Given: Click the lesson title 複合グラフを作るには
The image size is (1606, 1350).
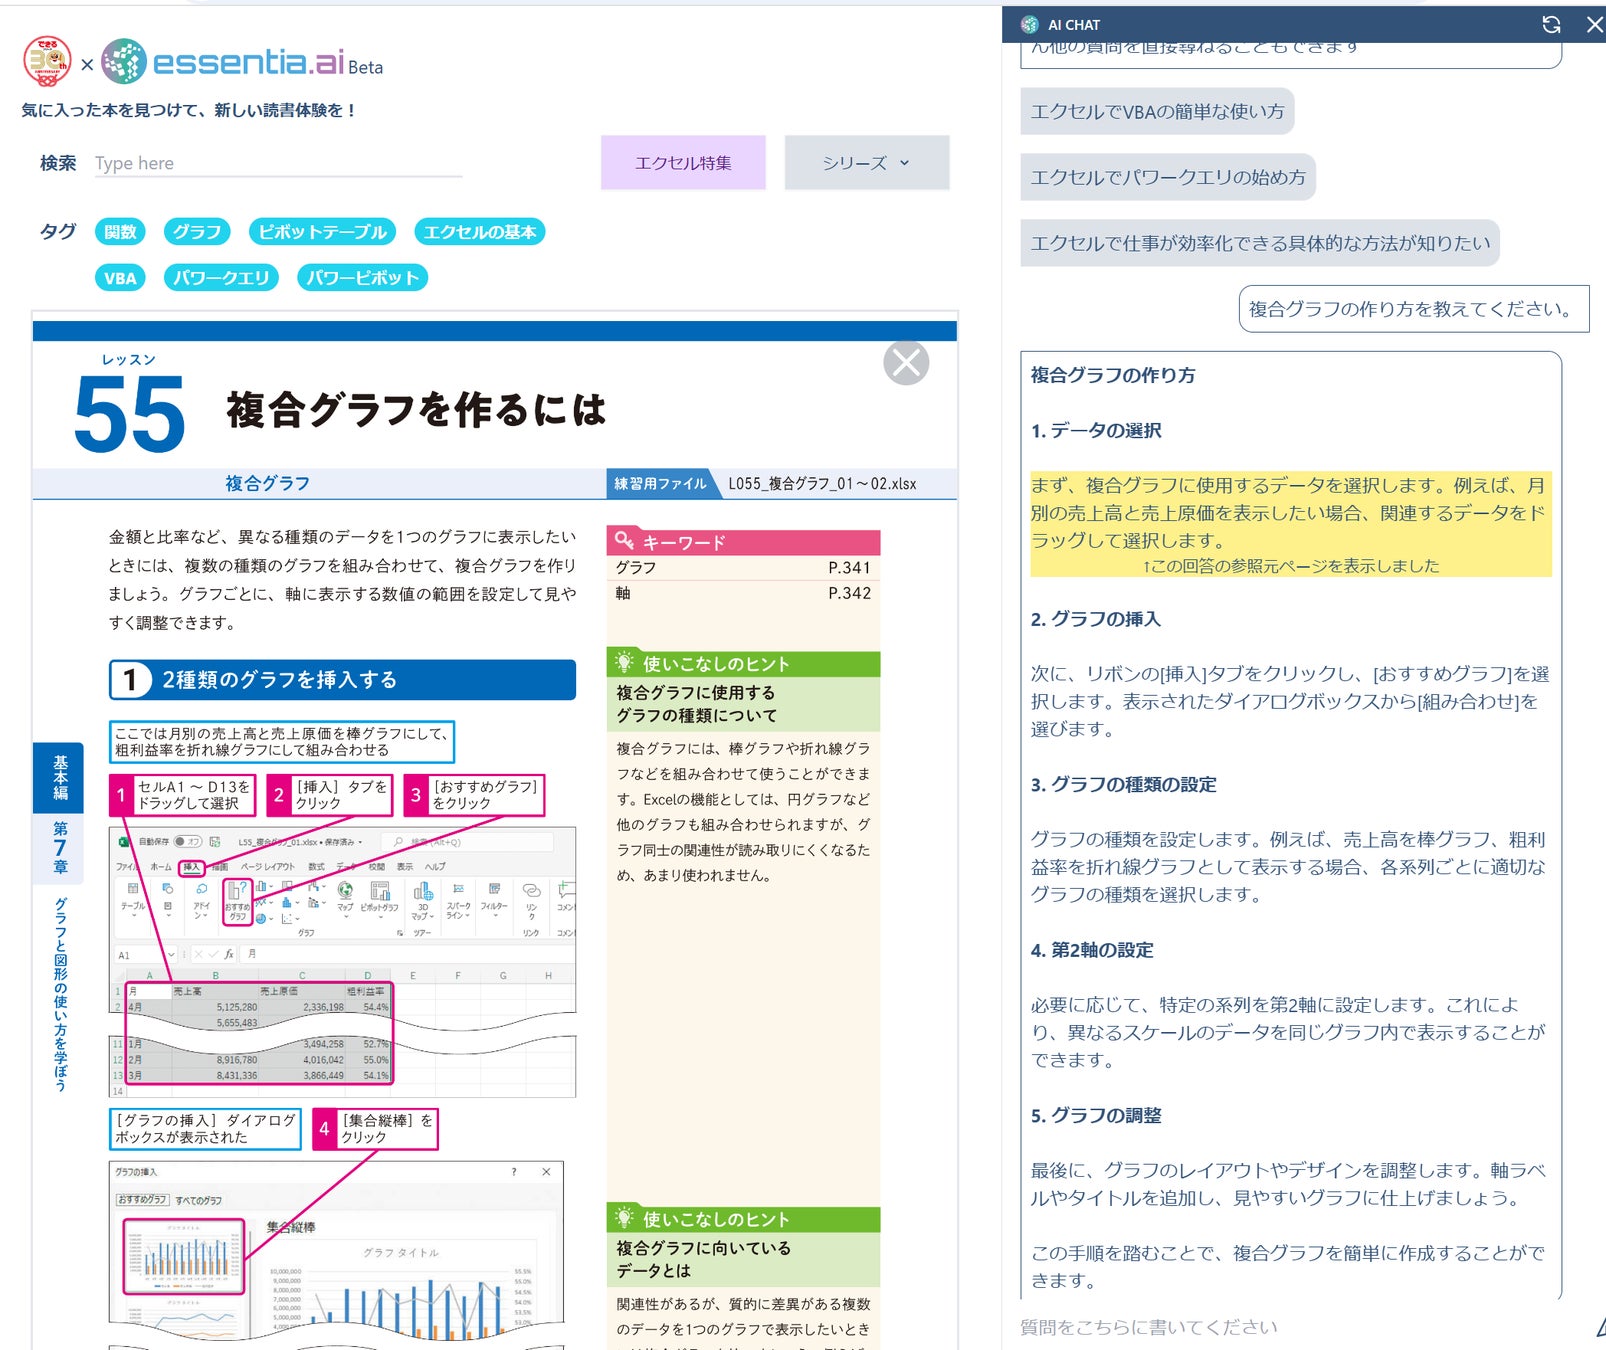Looking at the screenshot, I should (x=416, y=410).
